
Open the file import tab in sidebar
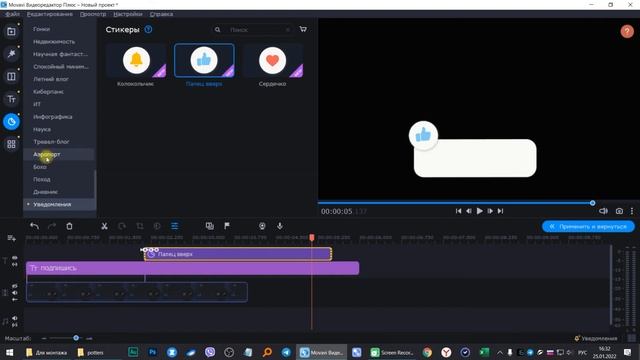[x=11, y=31]
